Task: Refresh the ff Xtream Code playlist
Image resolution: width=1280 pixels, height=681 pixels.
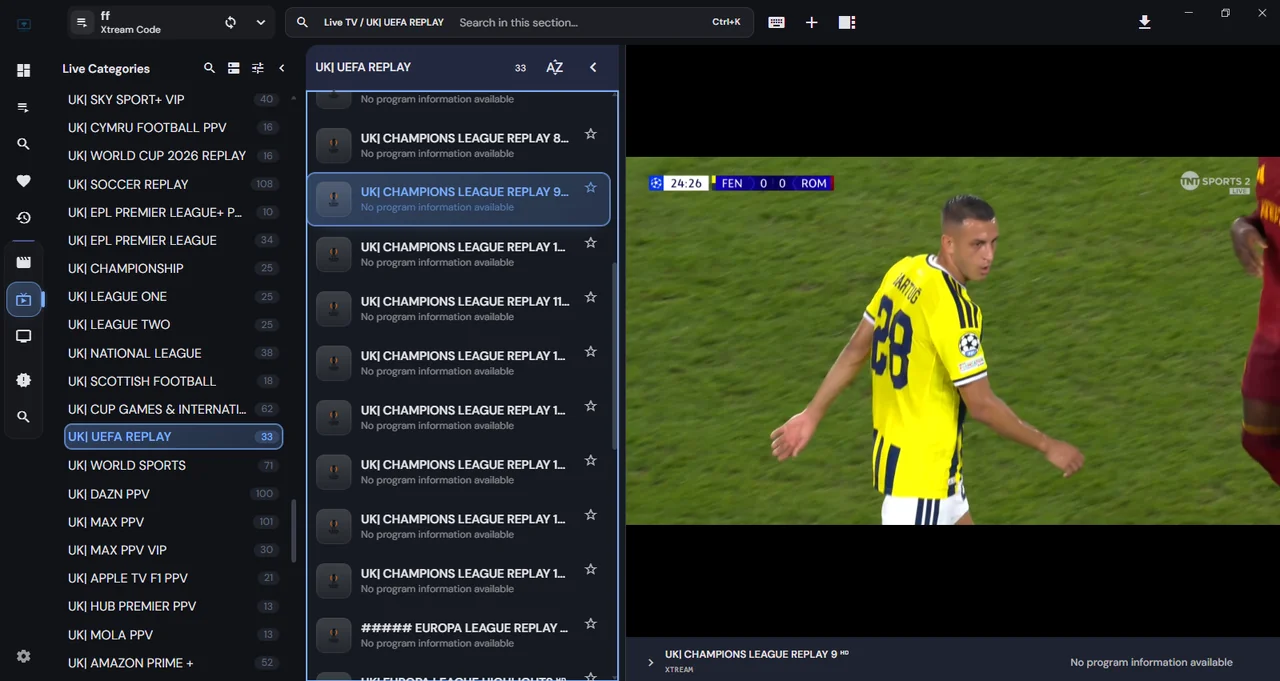Action: point(230,22)
